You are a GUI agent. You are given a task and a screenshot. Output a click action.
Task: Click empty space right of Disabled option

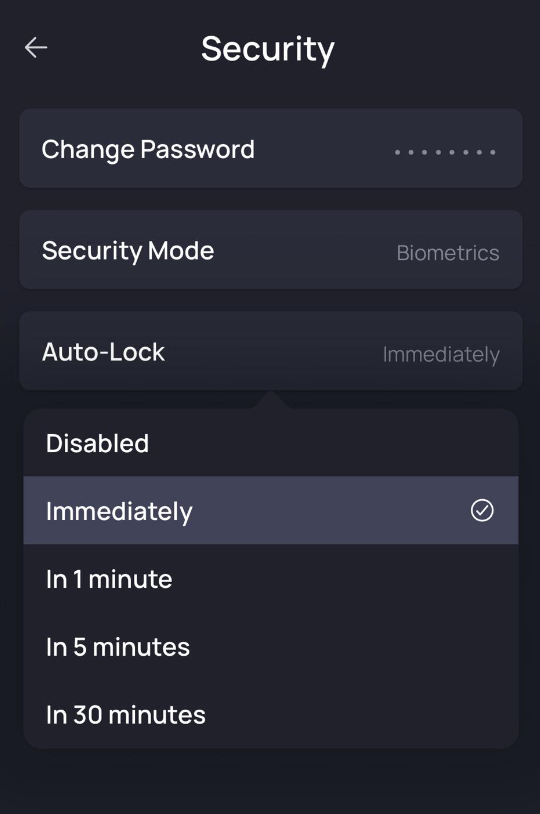coord(332,443)
